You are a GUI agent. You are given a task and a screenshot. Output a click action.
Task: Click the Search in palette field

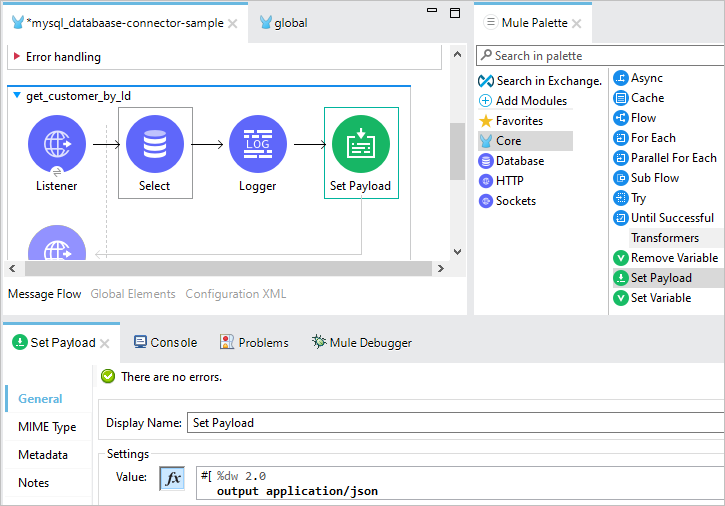pyautogui.click(x=600, y=56)
